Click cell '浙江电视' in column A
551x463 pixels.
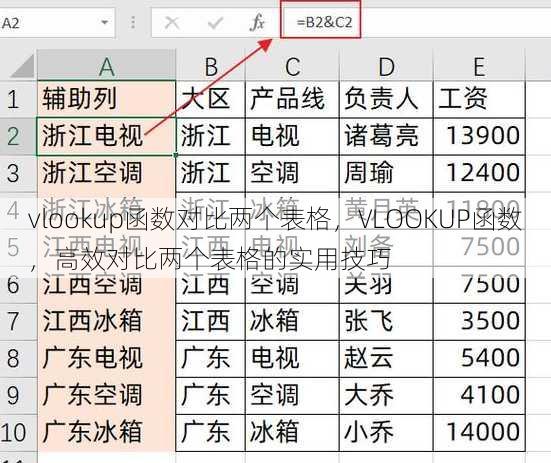[x=106, y=136]
